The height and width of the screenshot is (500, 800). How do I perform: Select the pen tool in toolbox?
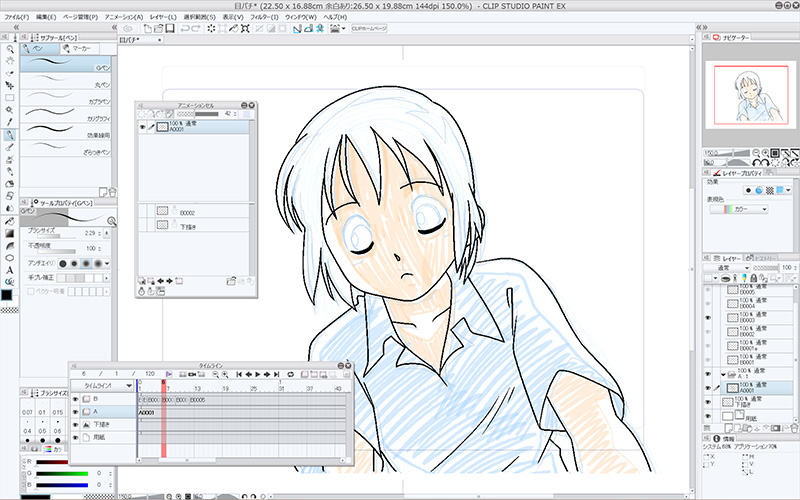(x=9, y=134)
